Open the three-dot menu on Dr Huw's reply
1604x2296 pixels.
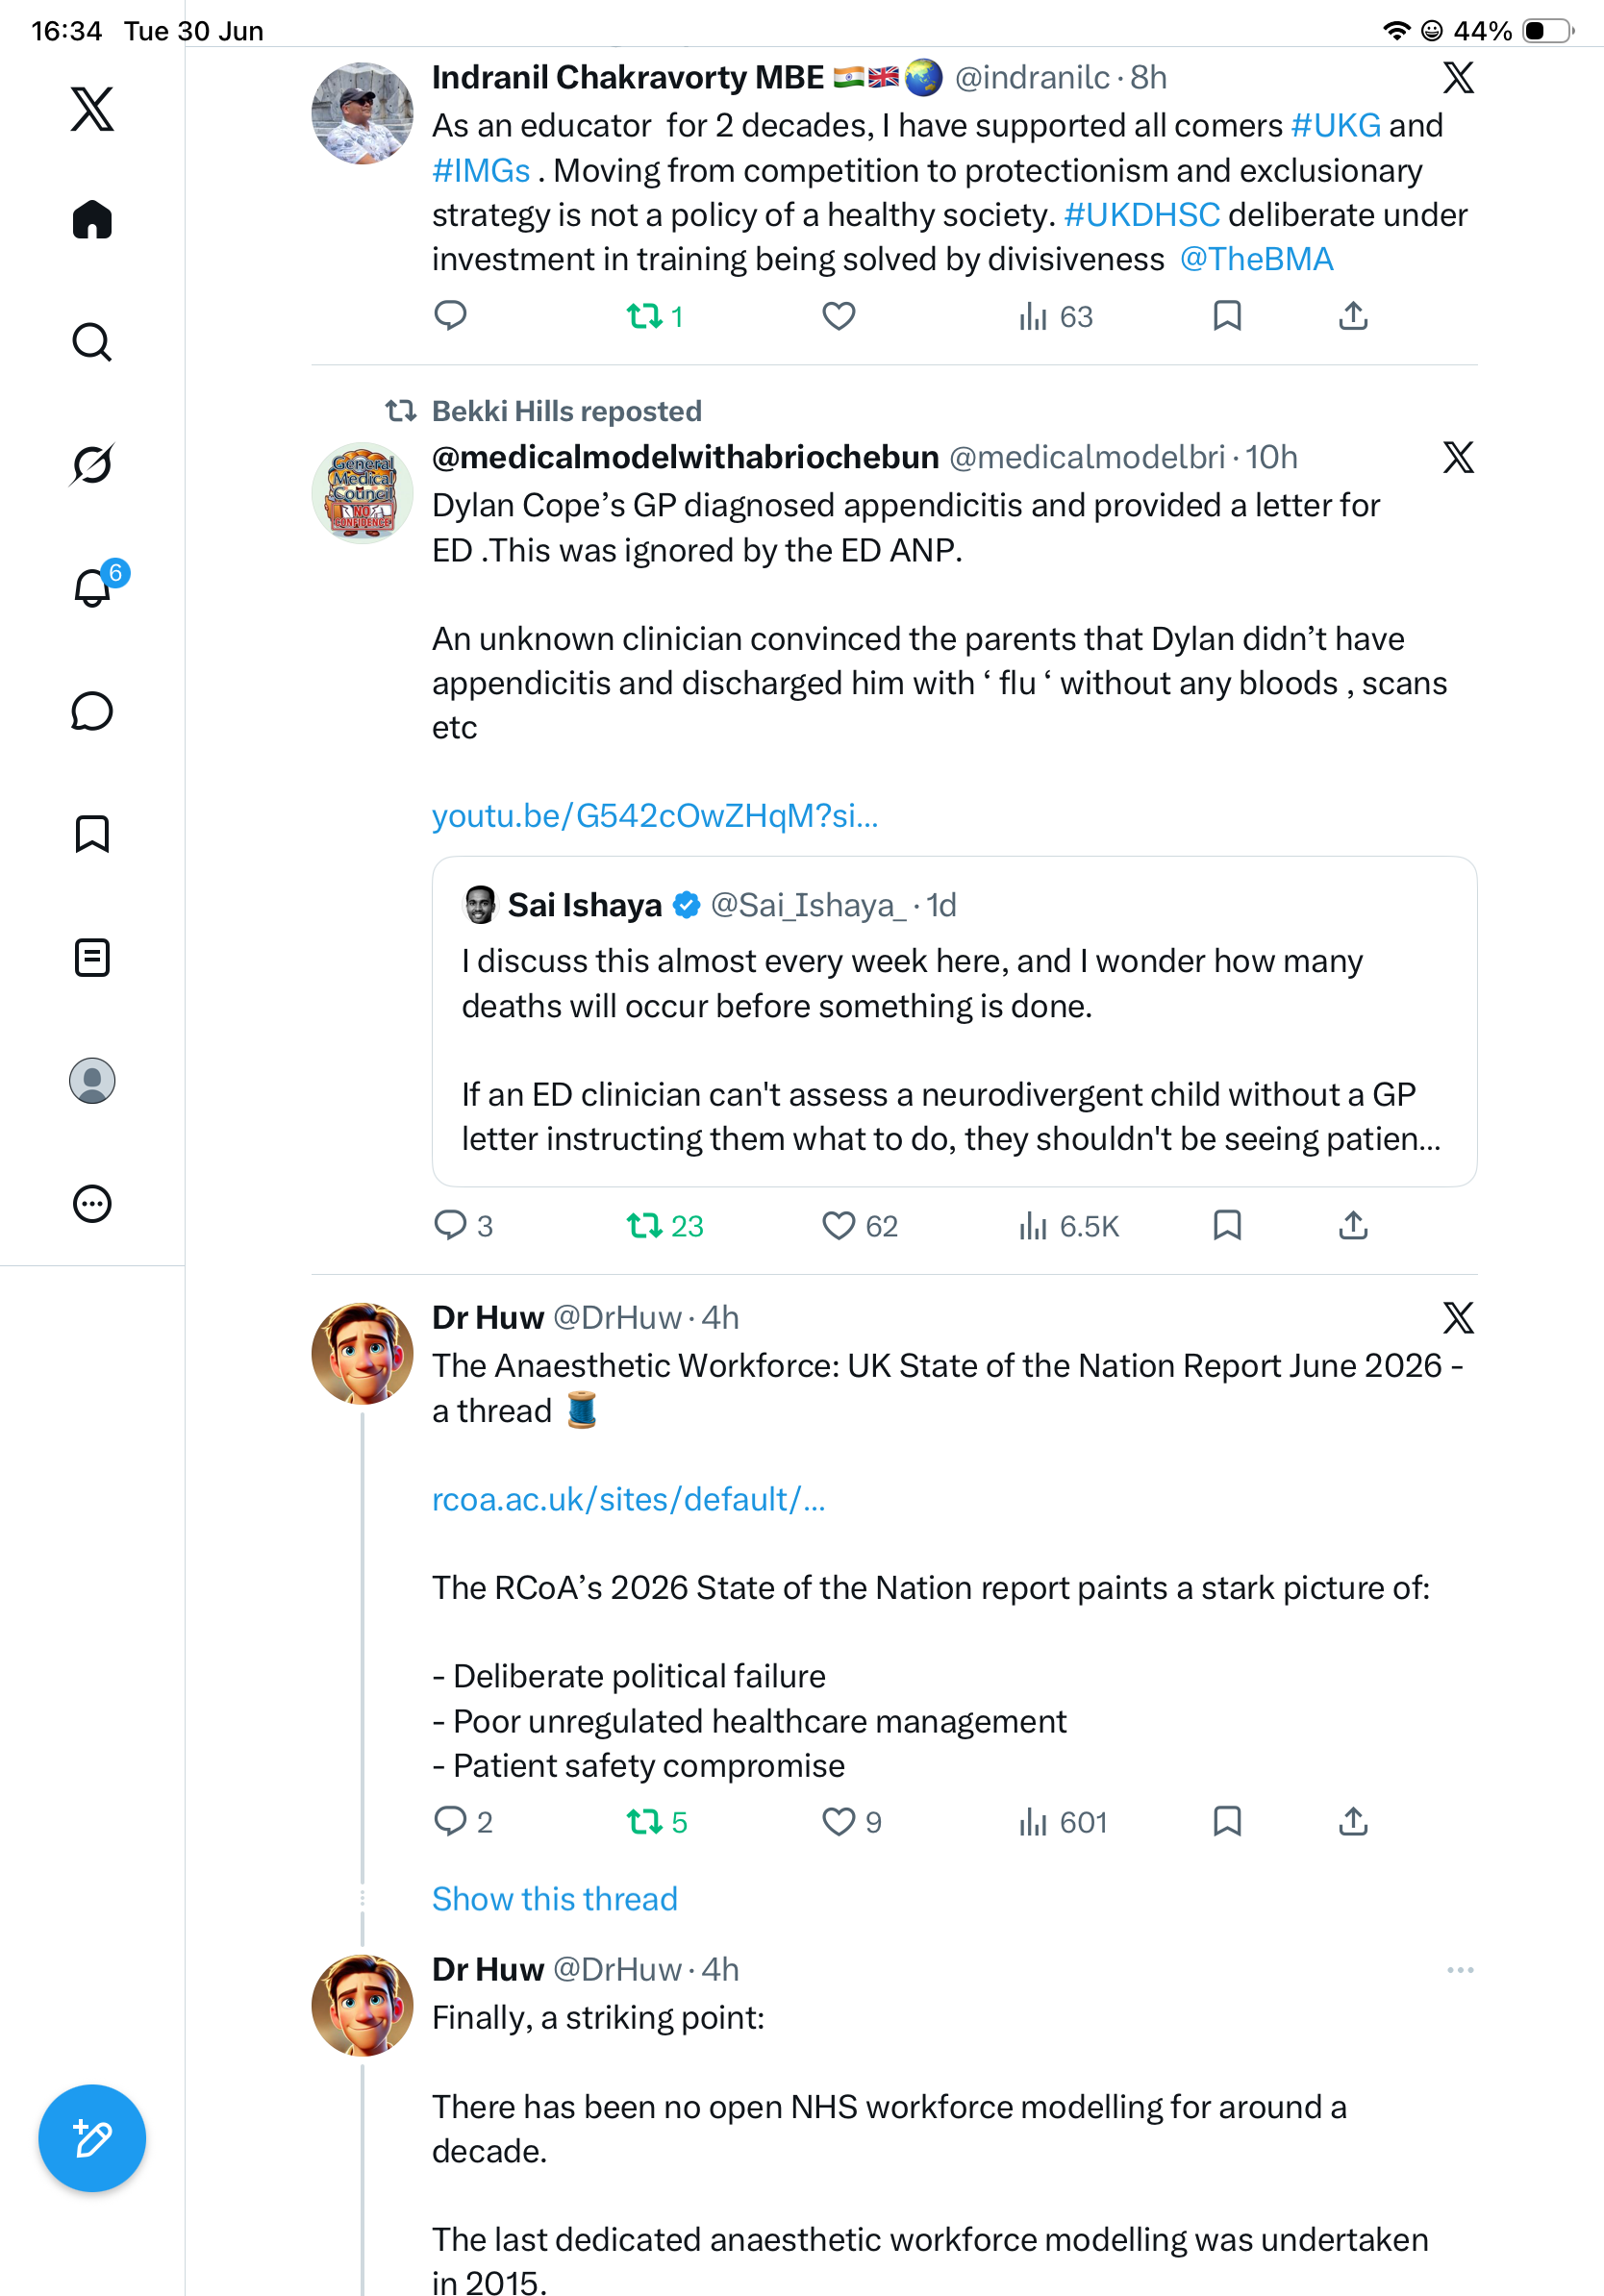point(1460,1970)
